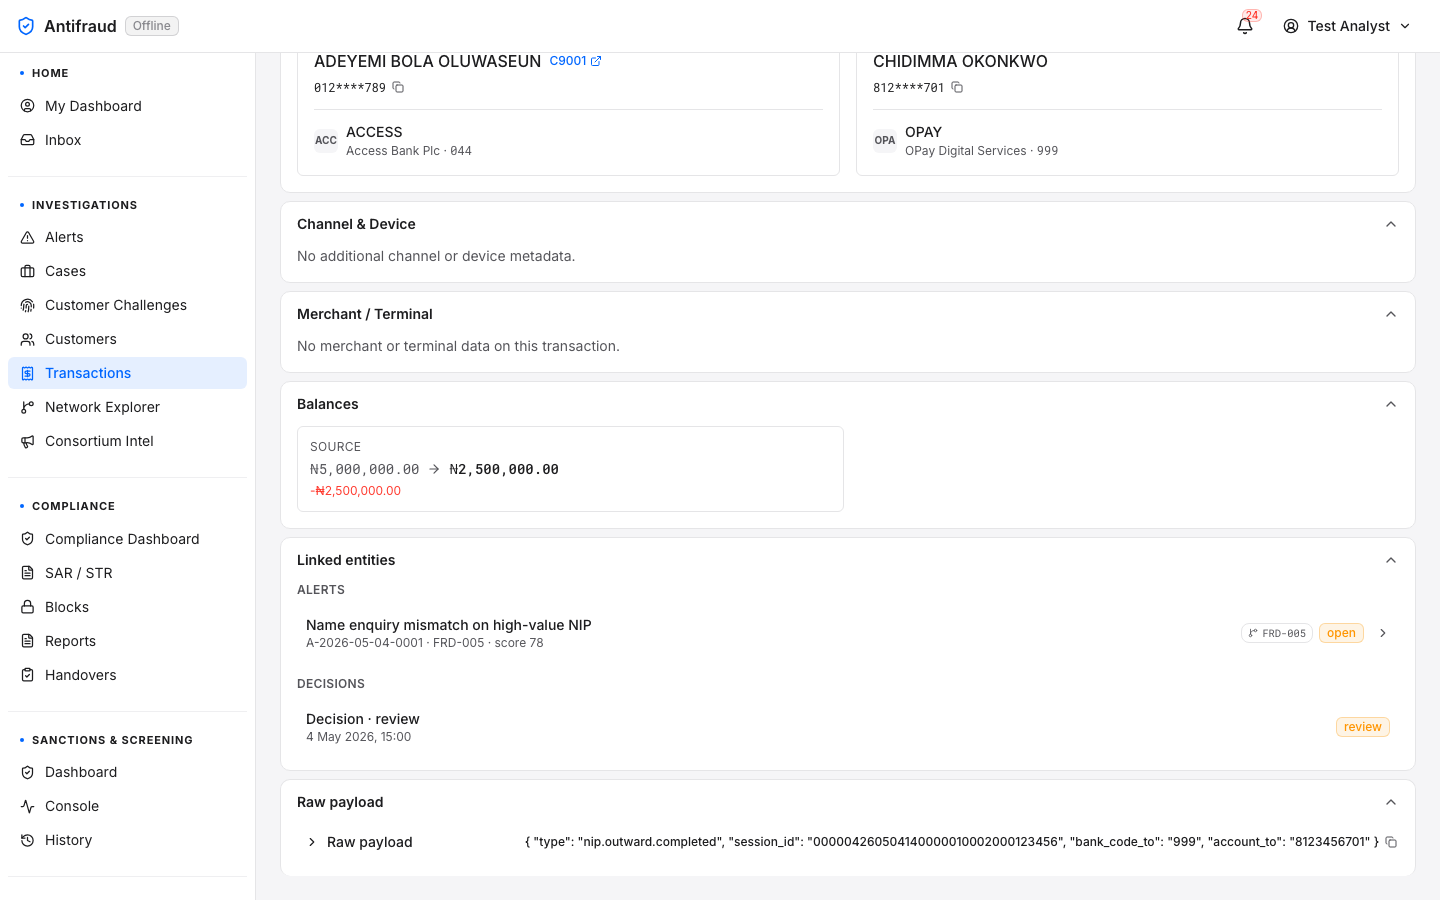
Task: Click the Console activity icon
Action: coord(28,806)
